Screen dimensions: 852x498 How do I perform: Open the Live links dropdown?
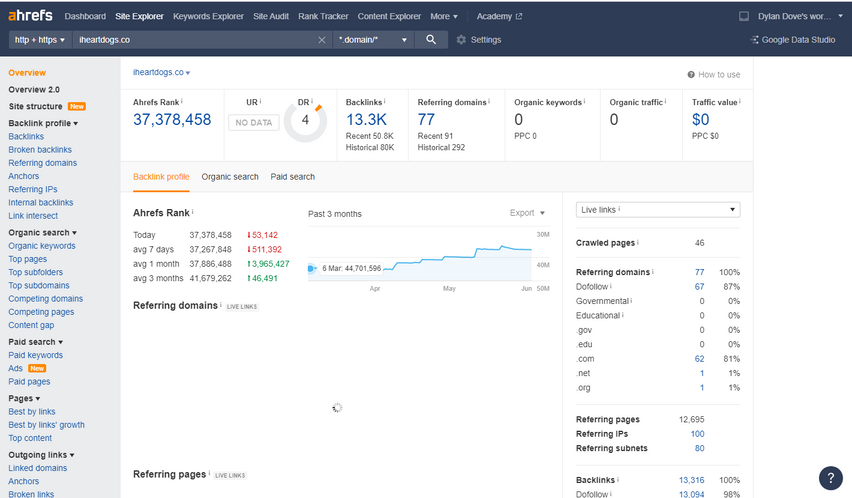point(657,210)
